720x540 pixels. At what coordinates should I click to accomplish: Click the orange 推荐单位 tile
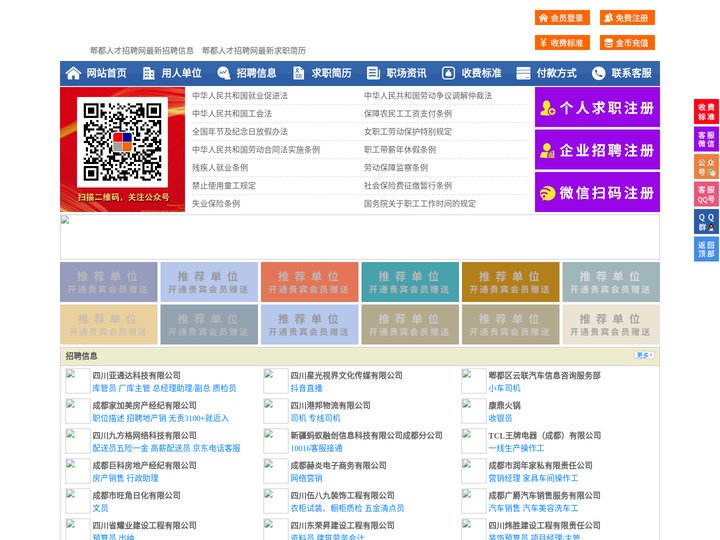coord(309,282)
